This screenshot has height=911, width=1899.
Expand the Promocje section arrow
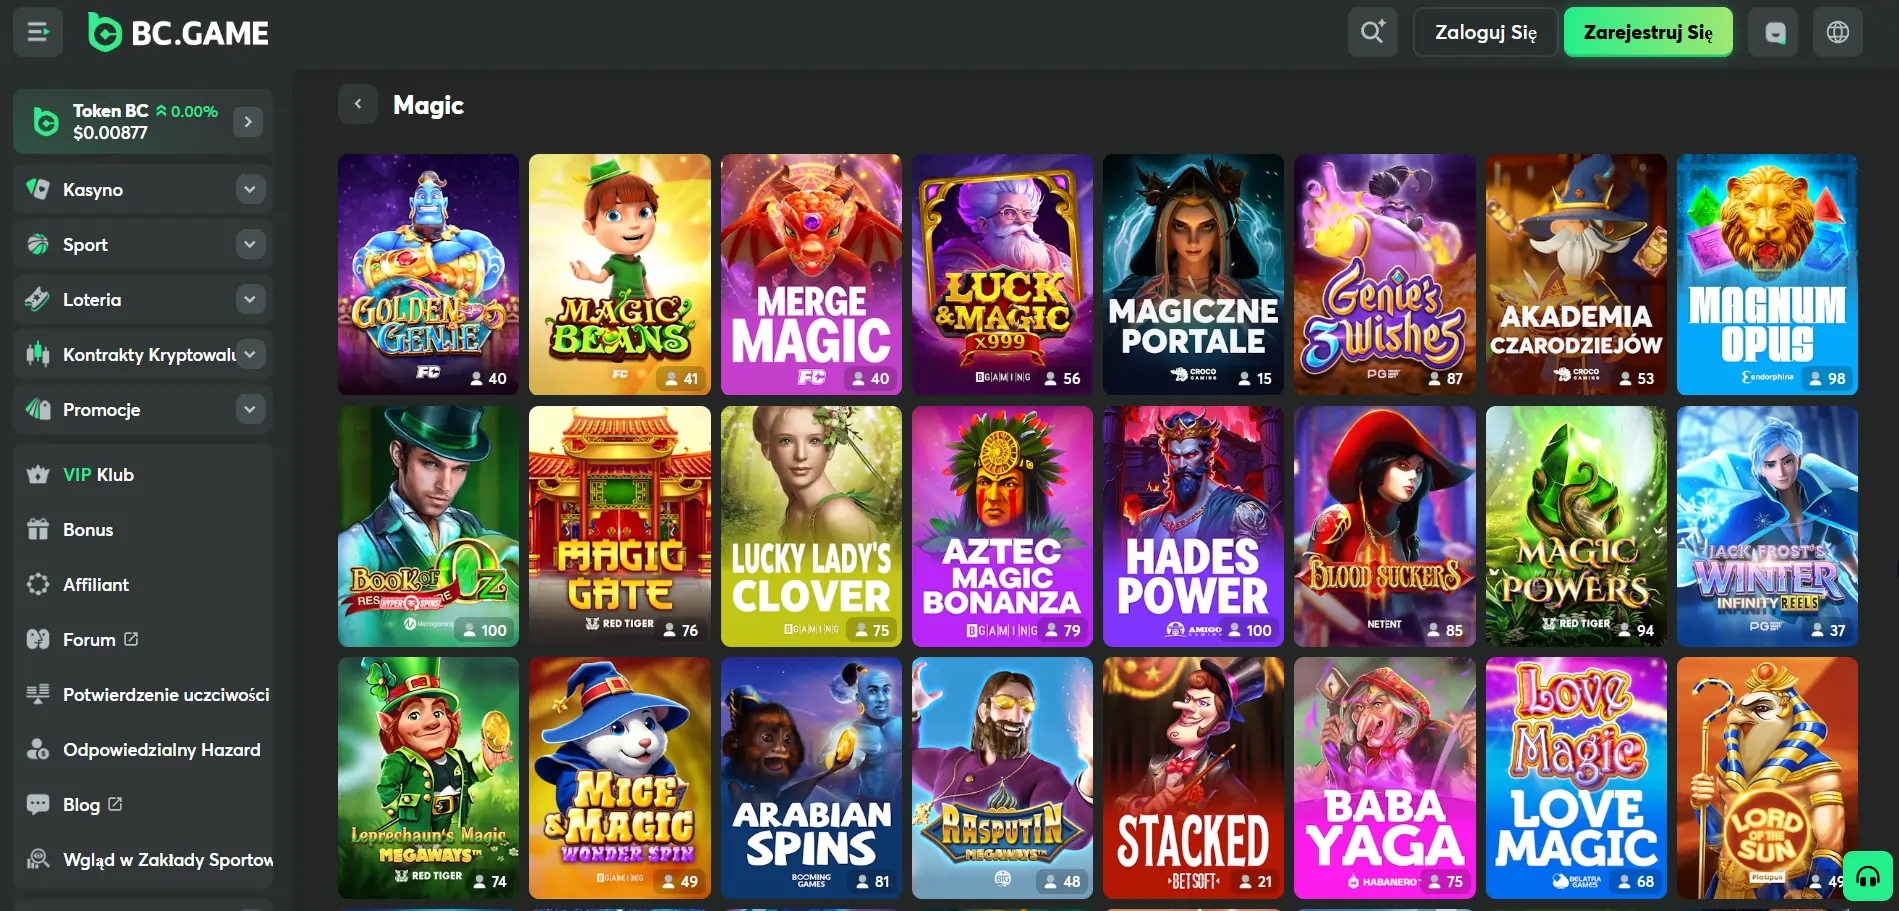(250, 409)
